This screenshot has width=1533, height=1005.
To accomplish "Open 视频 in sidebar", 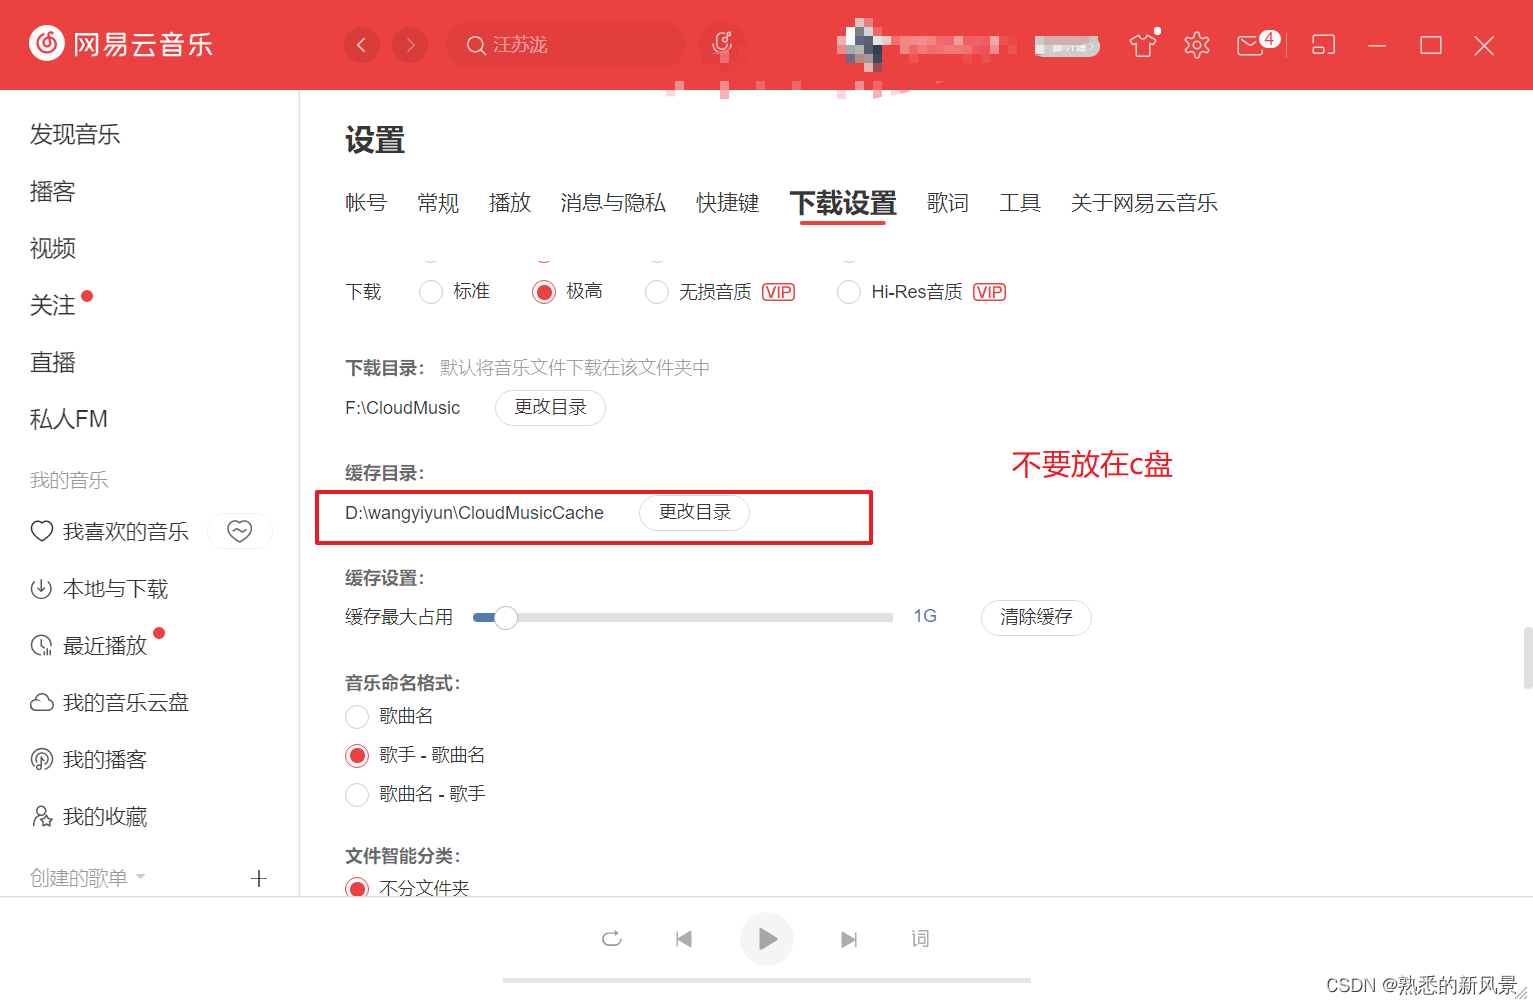I will coord(53,248).
